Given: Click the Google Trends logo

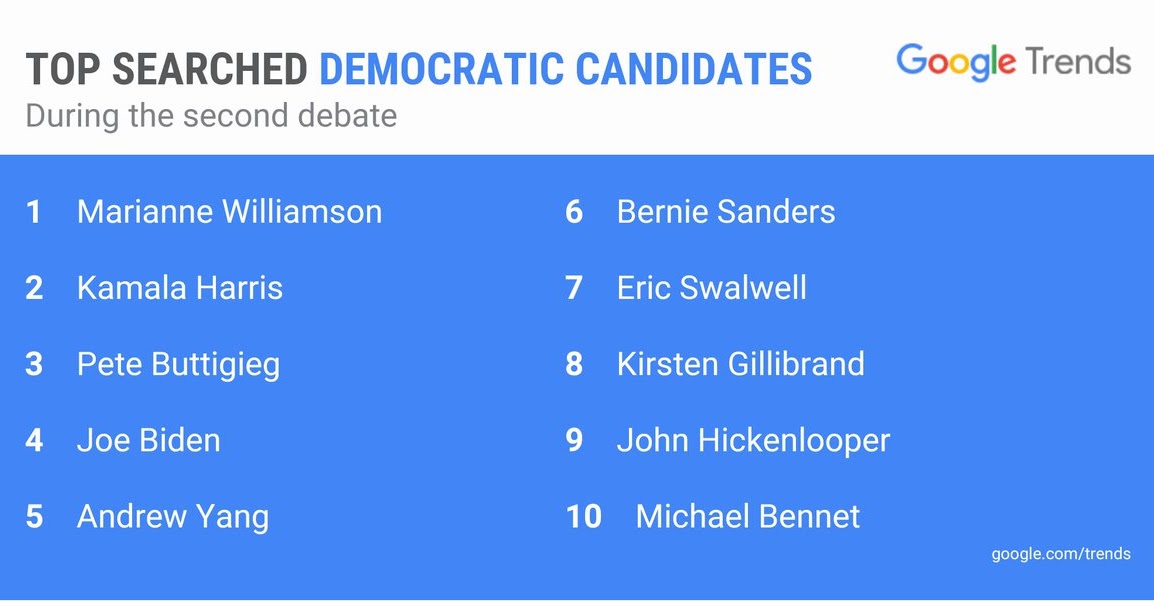Looking at the screenshot, I should coord(1013,62).
